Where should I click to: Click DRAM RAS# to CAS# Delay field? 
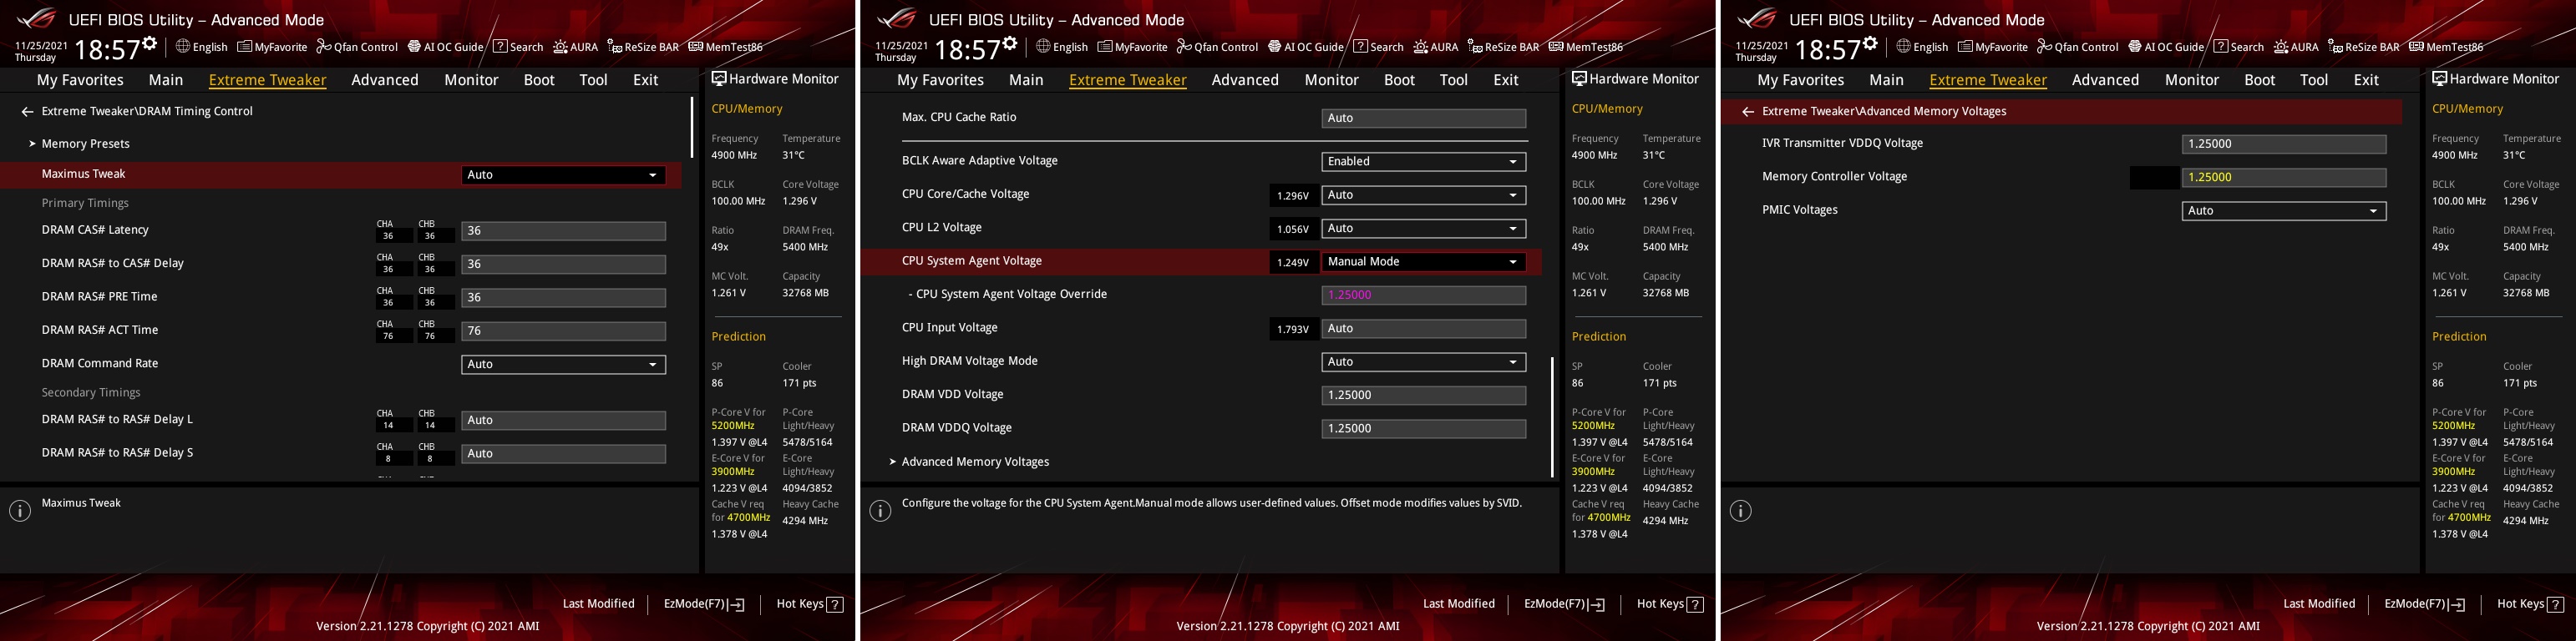pos(563,265)
